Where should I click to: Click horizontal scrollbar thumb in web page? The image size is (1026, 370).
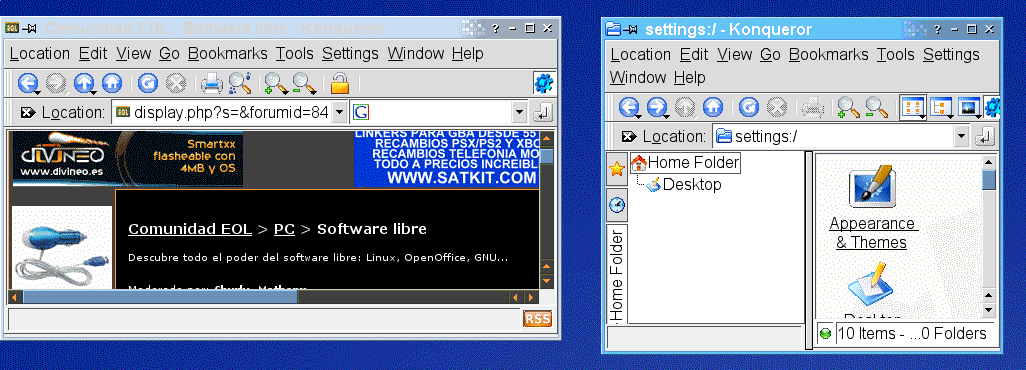click(x=160, y=297)
